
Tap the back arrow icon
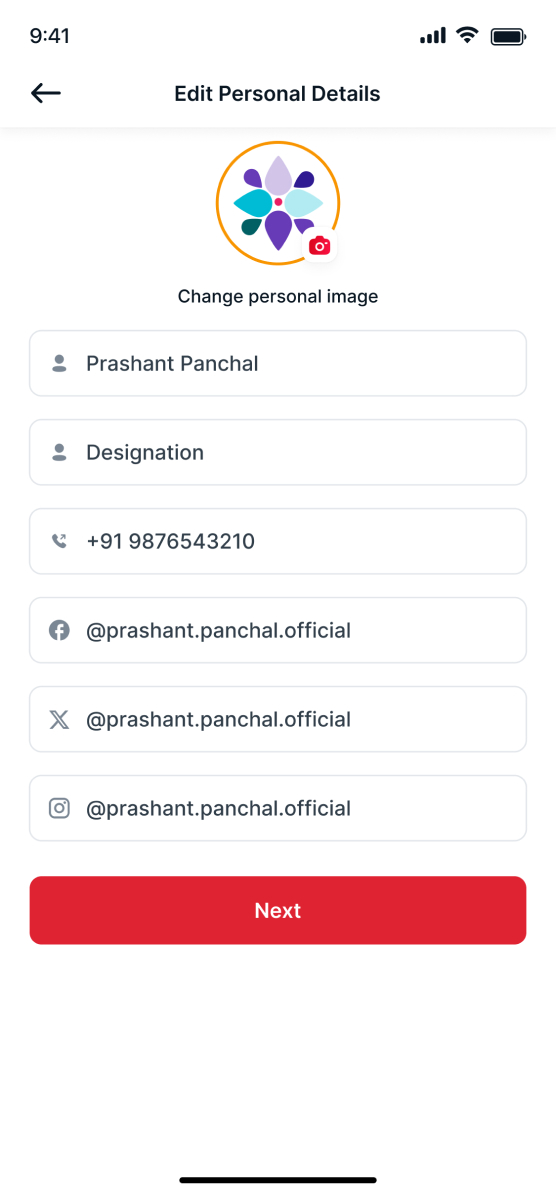[x=46, y=94]
